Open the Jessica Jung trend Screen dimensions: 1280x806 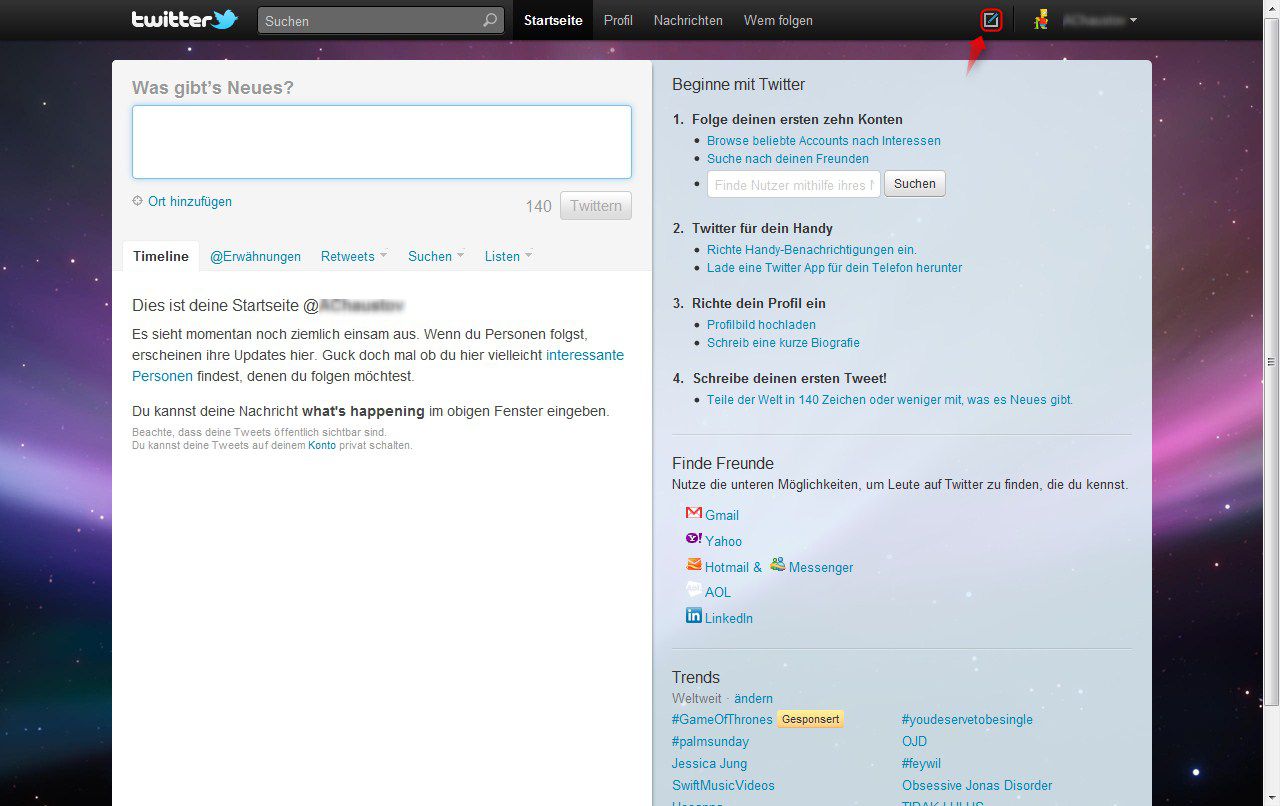[x=709, y=763]
